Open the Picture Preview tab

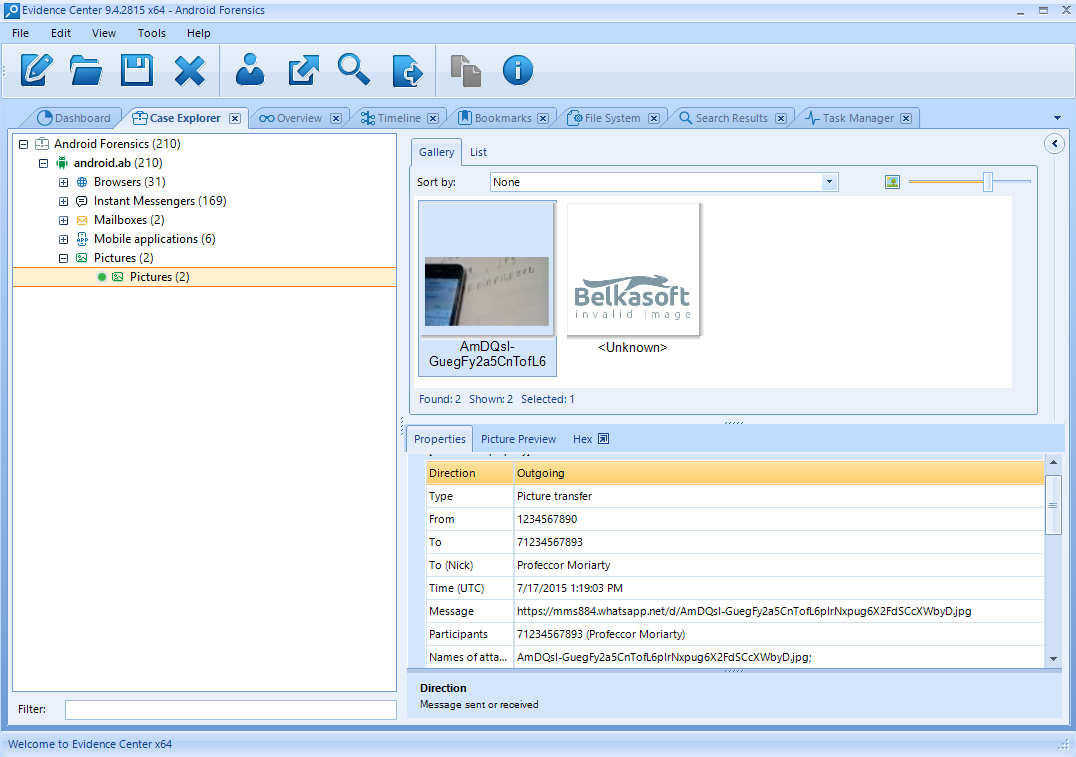click(518, 439)
